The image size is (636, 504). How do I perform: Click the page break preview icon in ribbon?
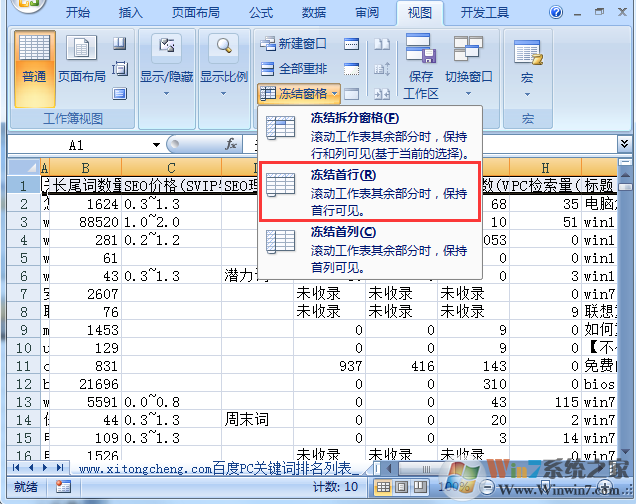coord(119,43)
